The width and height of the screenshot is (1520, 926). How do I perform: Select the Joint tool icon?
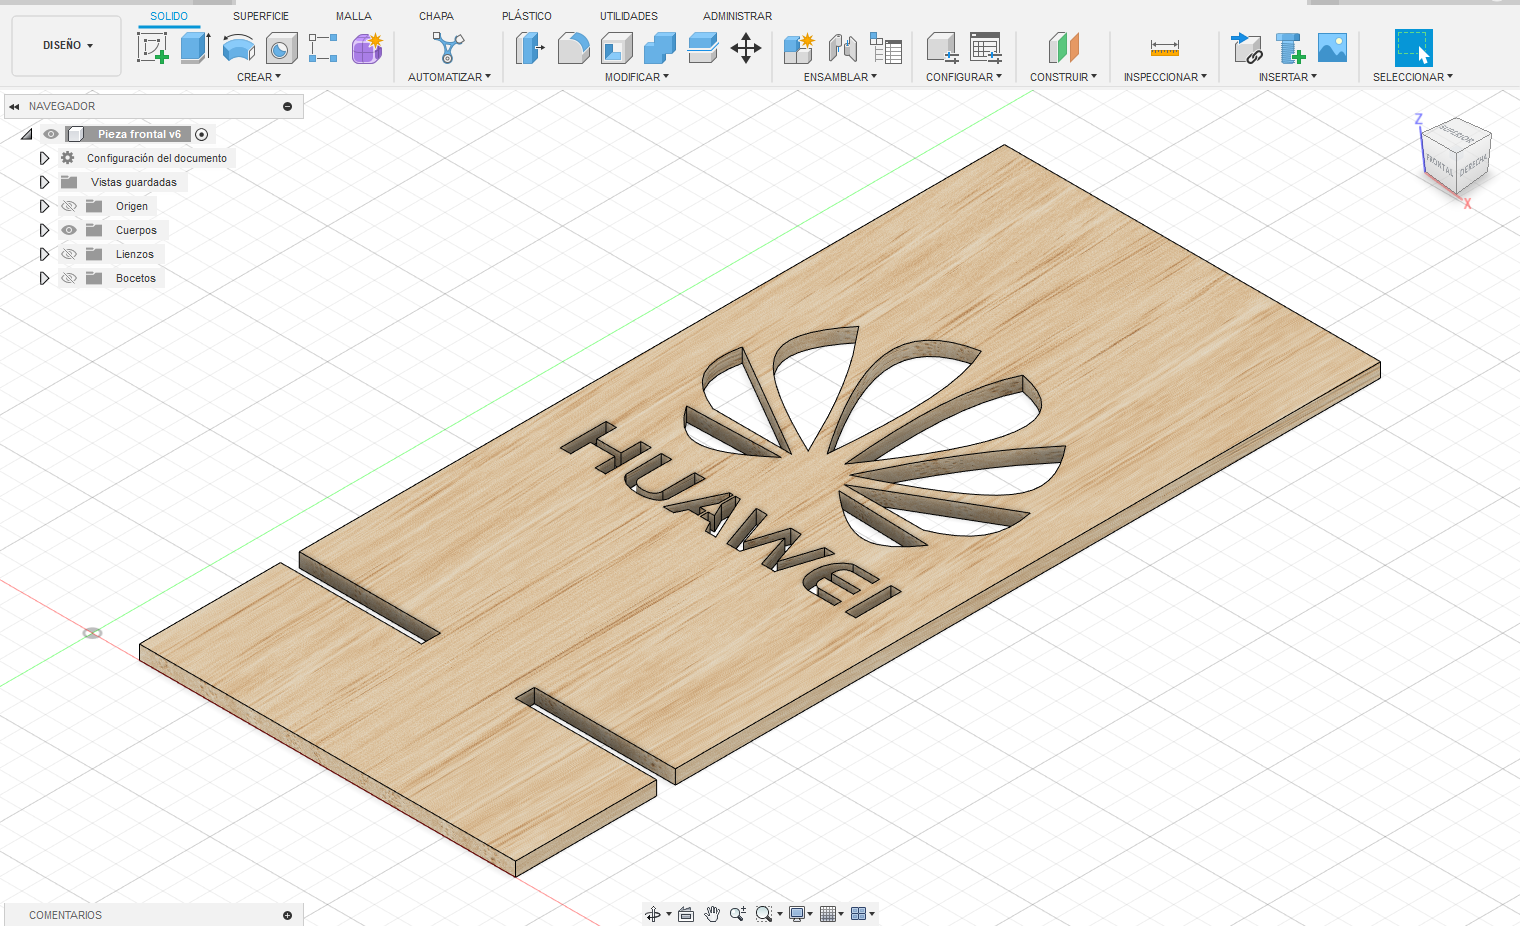coord(842,48)
